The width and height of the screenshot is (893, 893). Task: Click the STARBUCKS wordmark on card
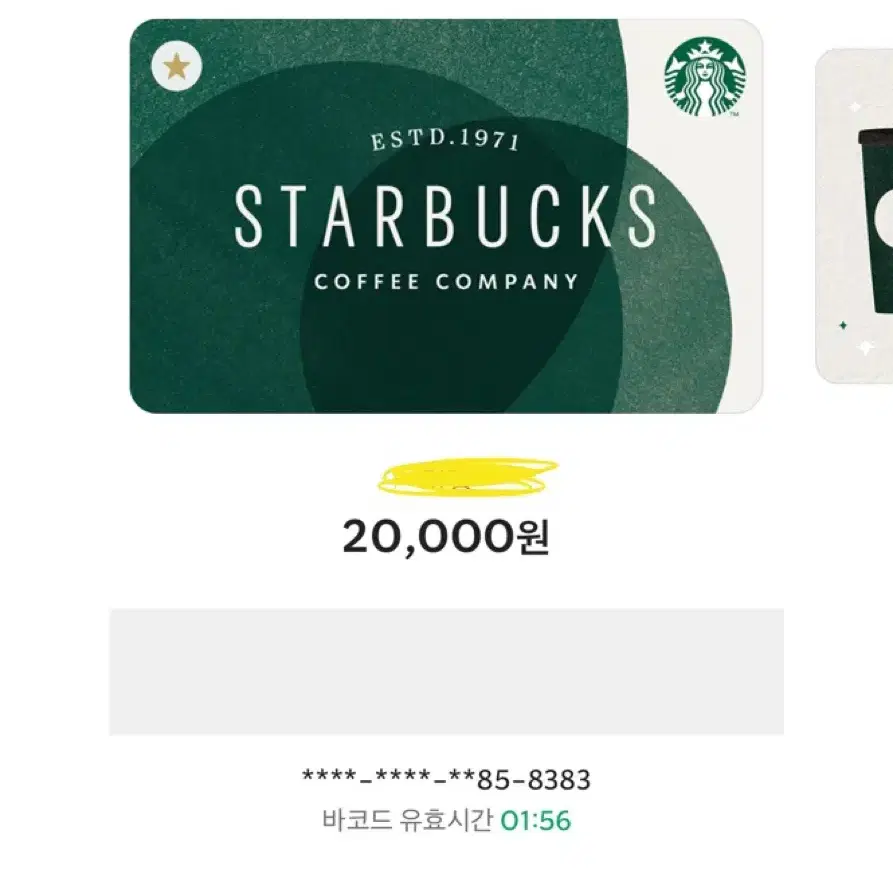point(445,217)
